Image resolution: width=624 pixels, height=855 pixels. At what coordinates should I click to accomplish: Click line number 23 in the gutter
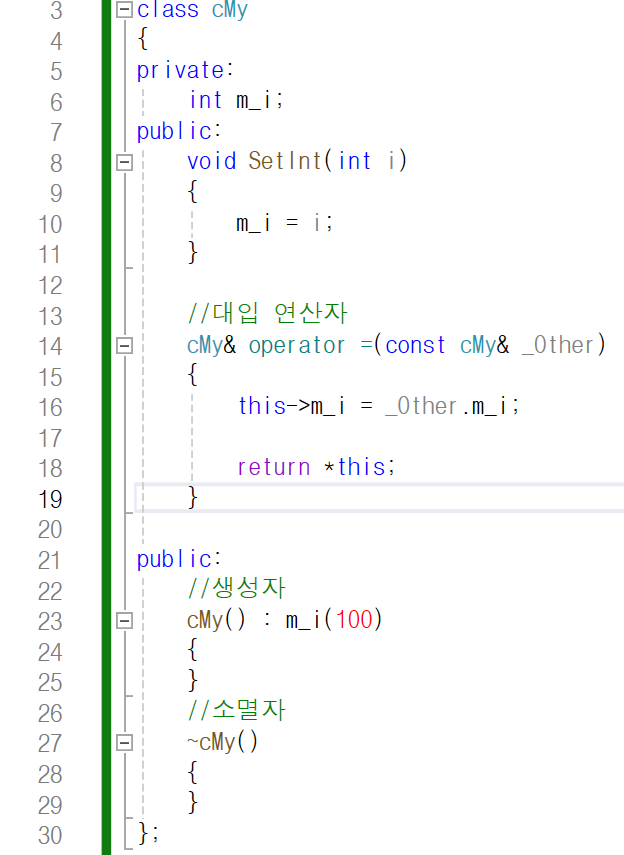coord(50,621)
